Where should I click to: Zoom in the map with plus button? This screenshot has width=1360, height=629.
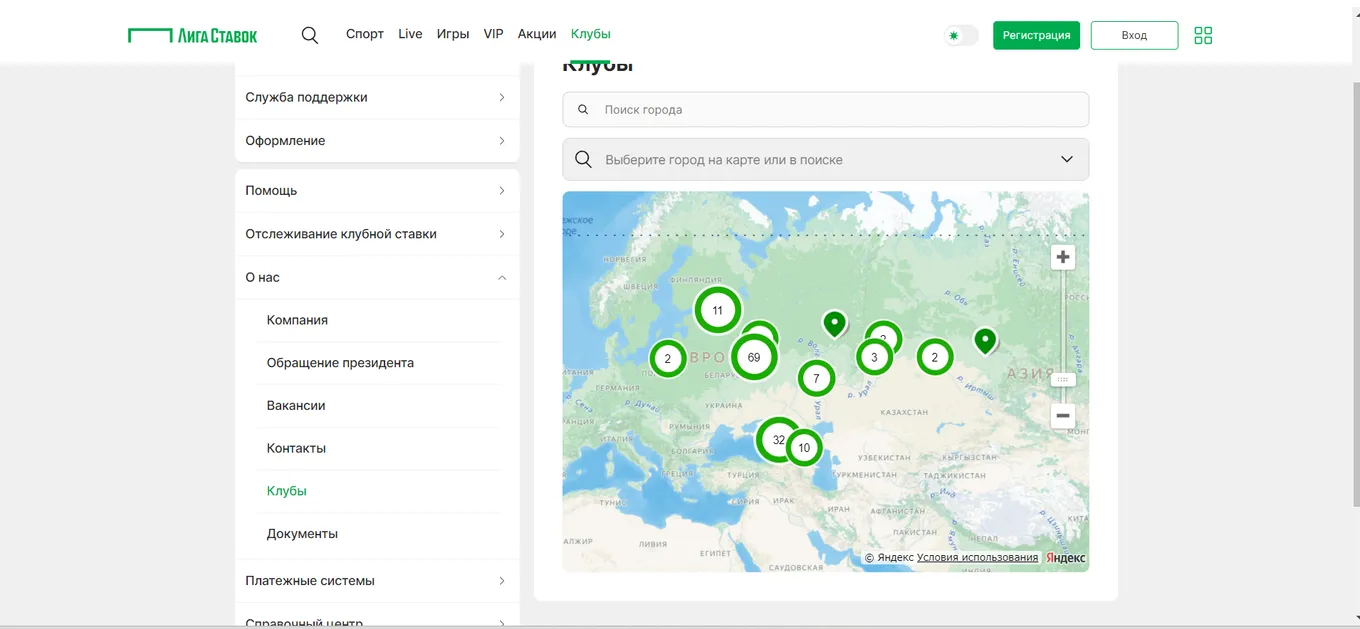(1063, 257)
